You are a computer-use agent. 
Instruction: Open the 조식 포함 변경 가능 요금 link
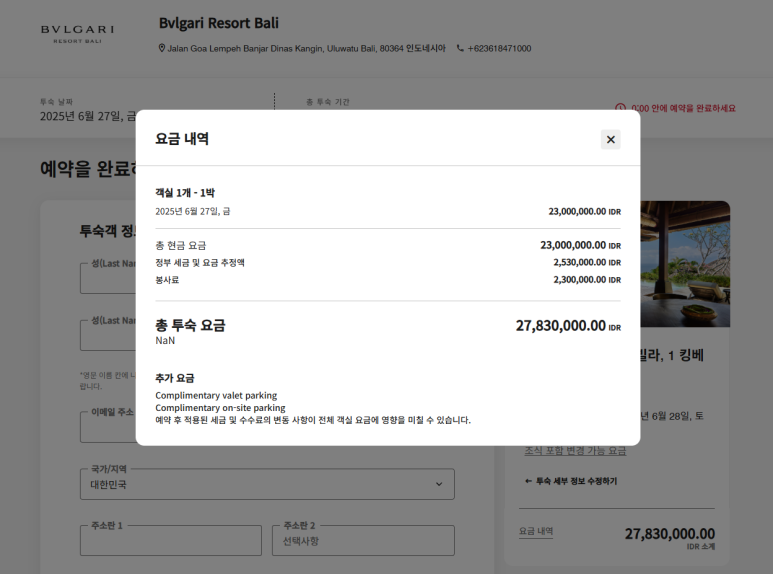pos(575,451)
